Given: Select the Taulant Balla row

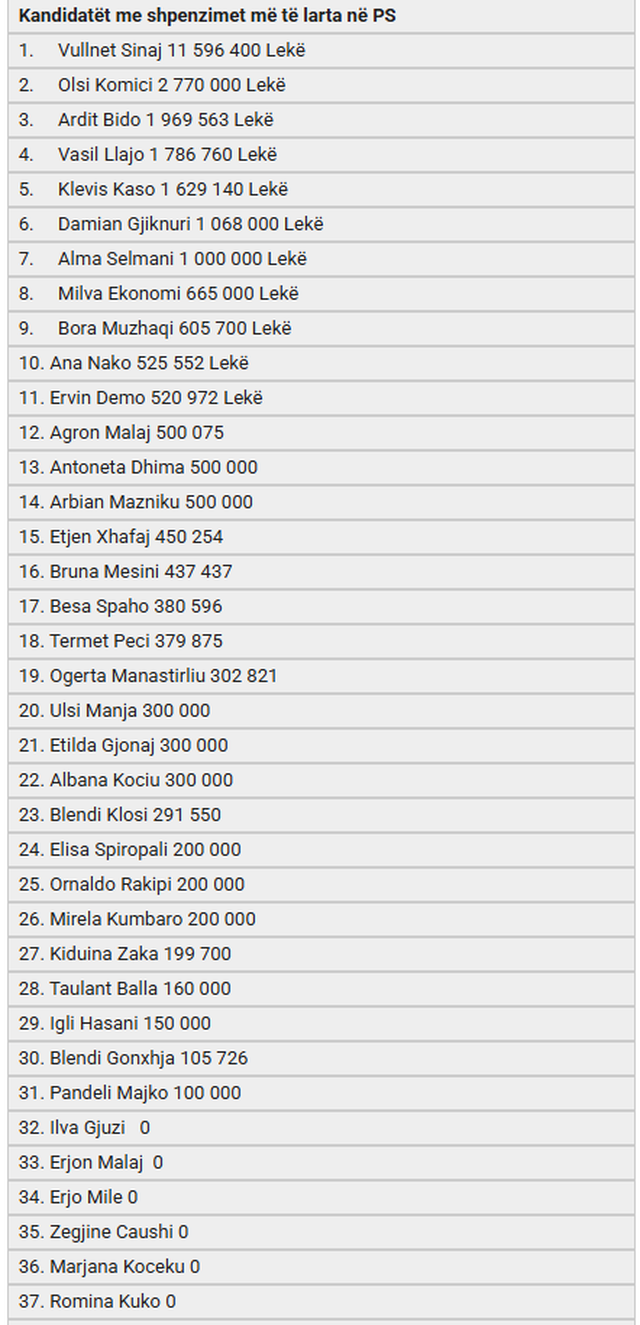Looking at the screenshot, I should pos(320,988).
